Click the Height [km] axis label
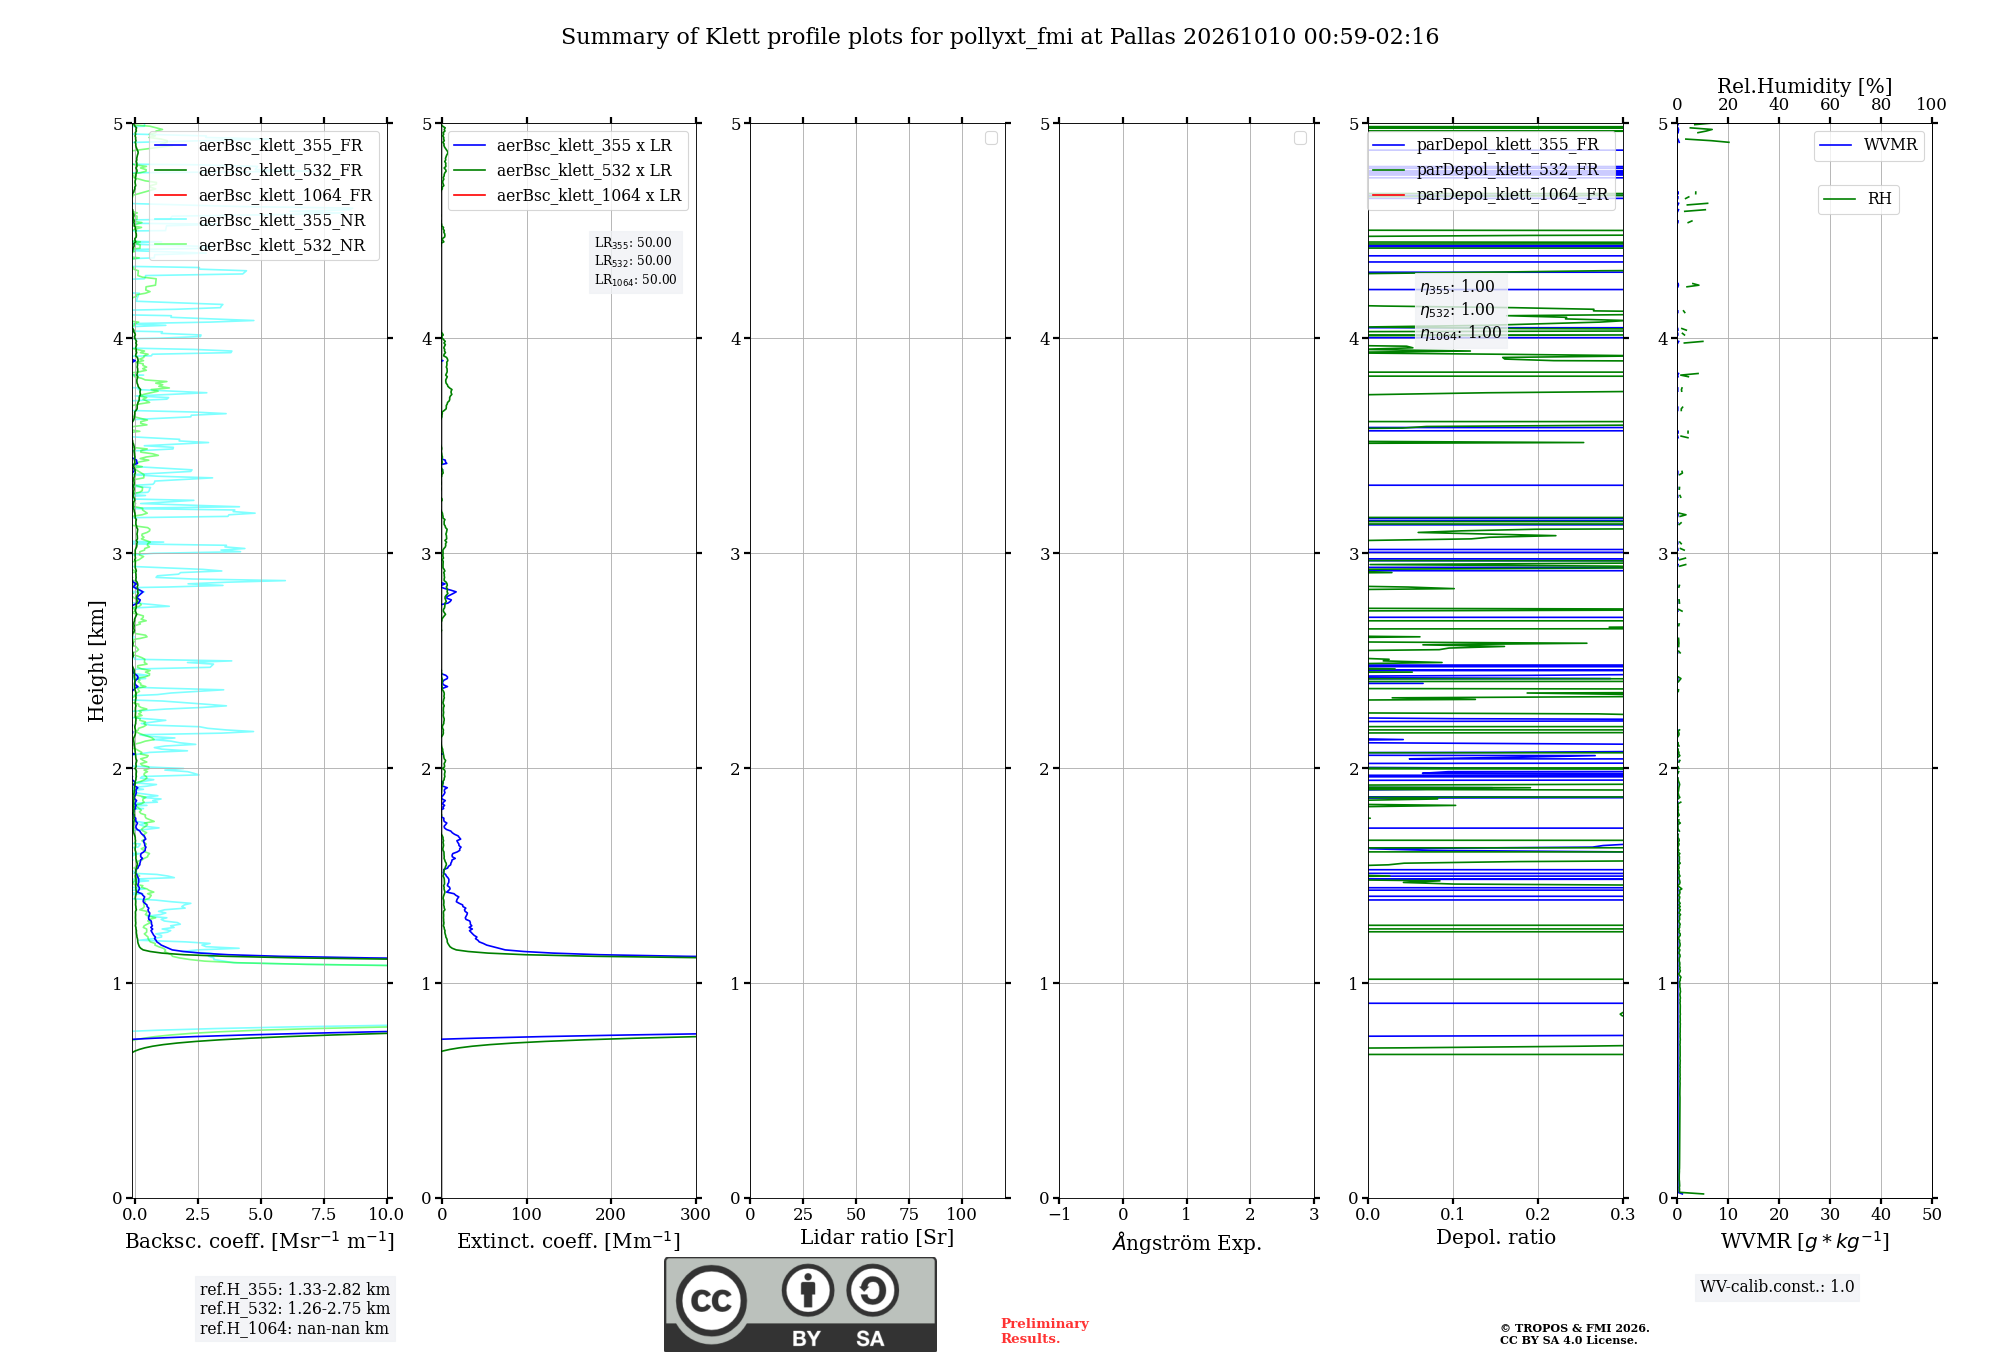 coord(96,661)
